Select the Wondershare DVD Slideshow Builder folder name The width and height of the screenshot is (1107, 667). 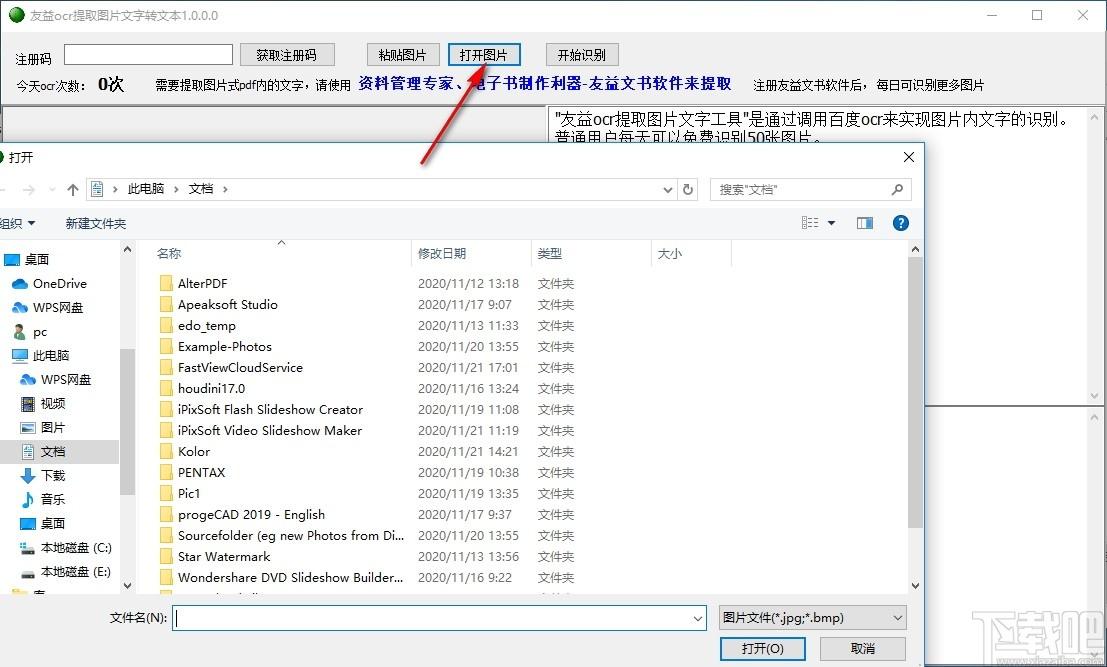tap(290, 577)
